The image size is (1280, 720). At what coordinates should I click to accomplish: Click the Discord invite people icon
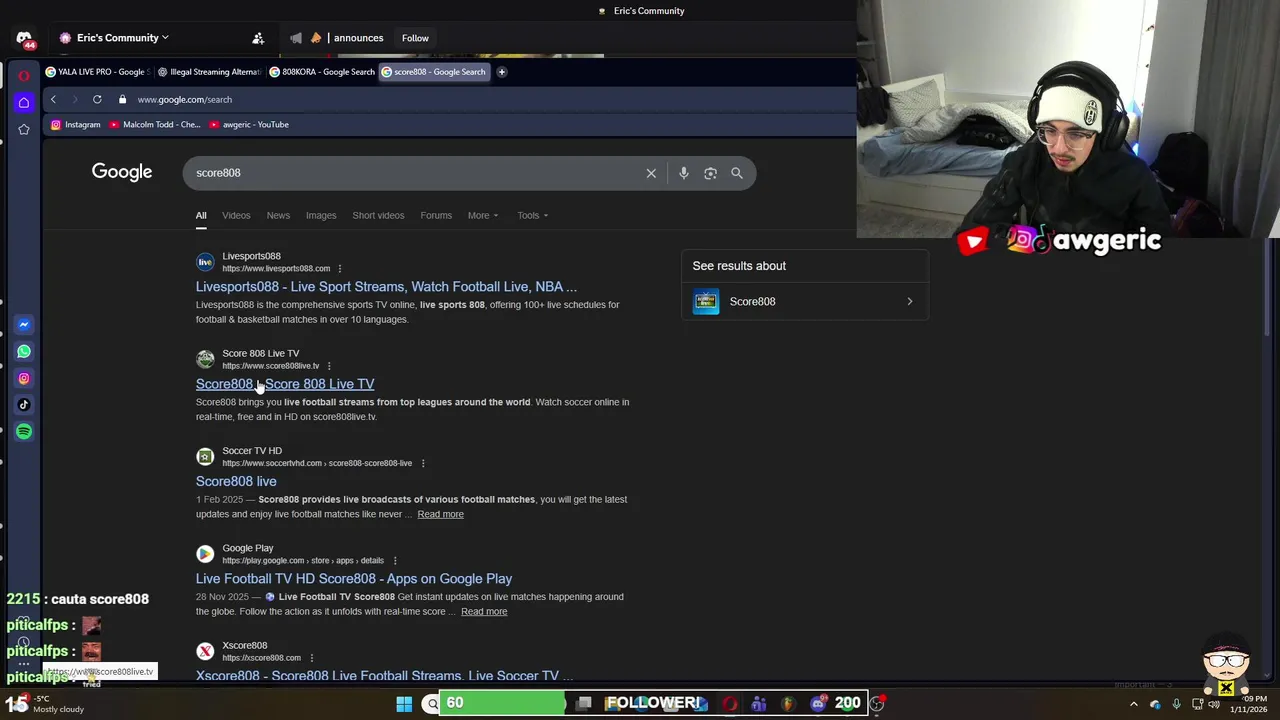[x=258, y=38]
